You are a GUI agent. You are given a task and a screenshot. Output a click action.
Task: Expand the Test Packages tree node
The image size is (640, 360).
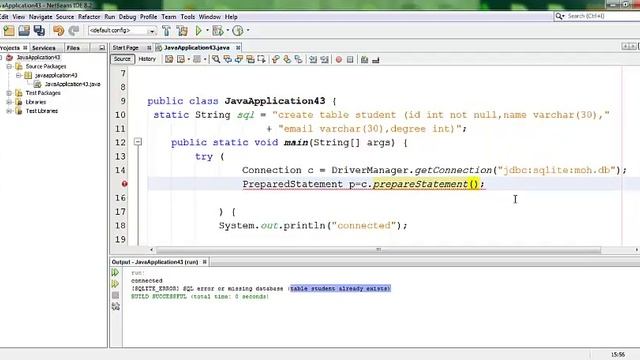click(9, 93)
